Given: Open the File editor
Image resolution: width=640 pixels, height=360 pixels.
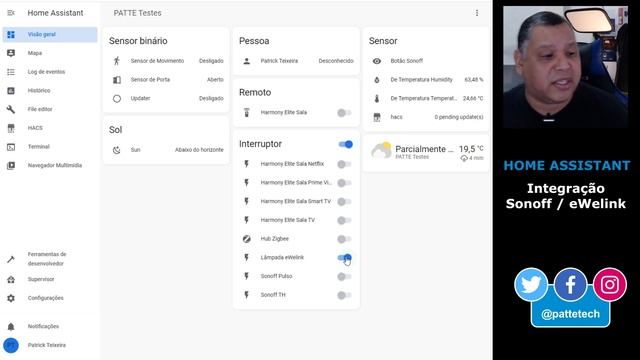Looking at the screenshot, I should 50,109.
